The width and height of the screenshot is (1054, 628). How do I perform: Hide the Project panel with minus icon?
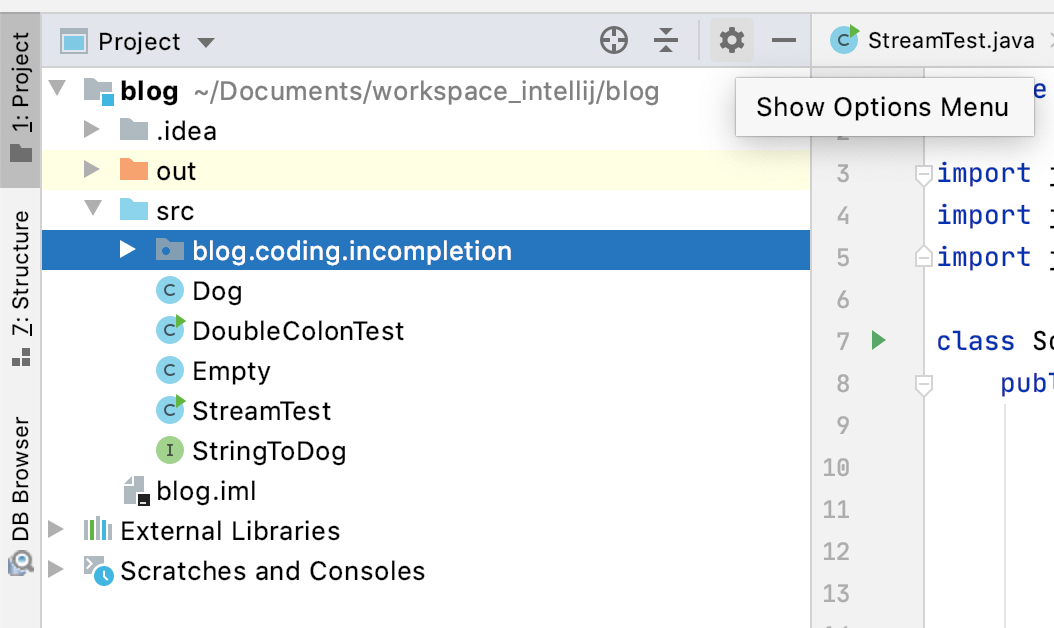click(784, 41)
